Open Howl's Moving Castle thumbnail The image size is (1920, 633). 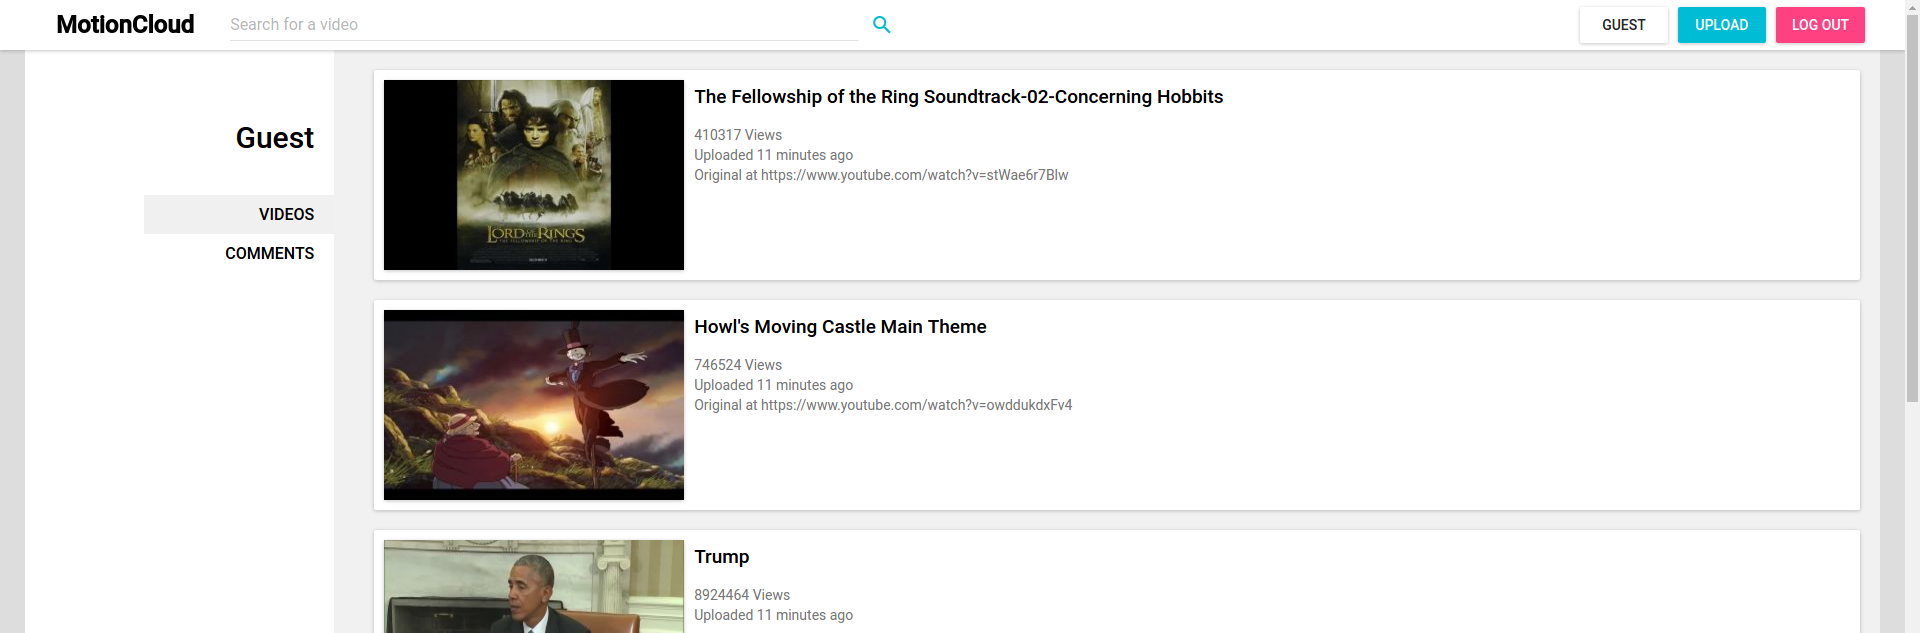pyautogui.click(x=534, y=405)
